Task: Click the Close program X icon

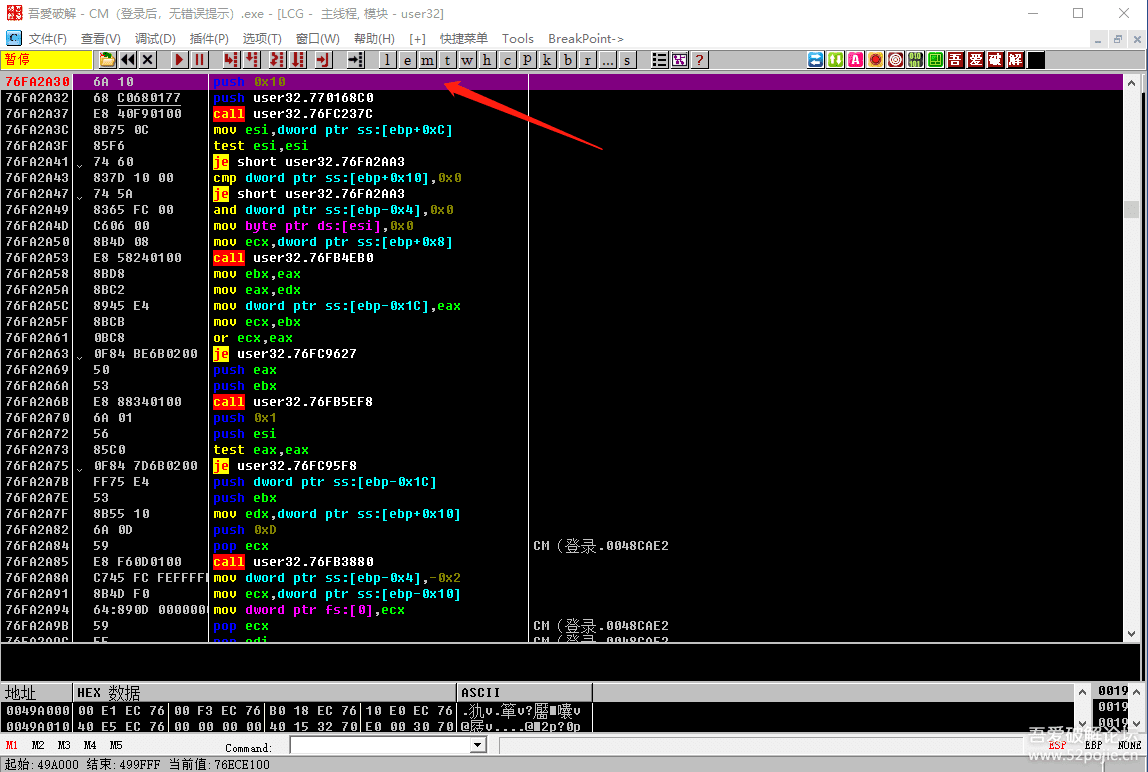Action: tap(148, 60)
